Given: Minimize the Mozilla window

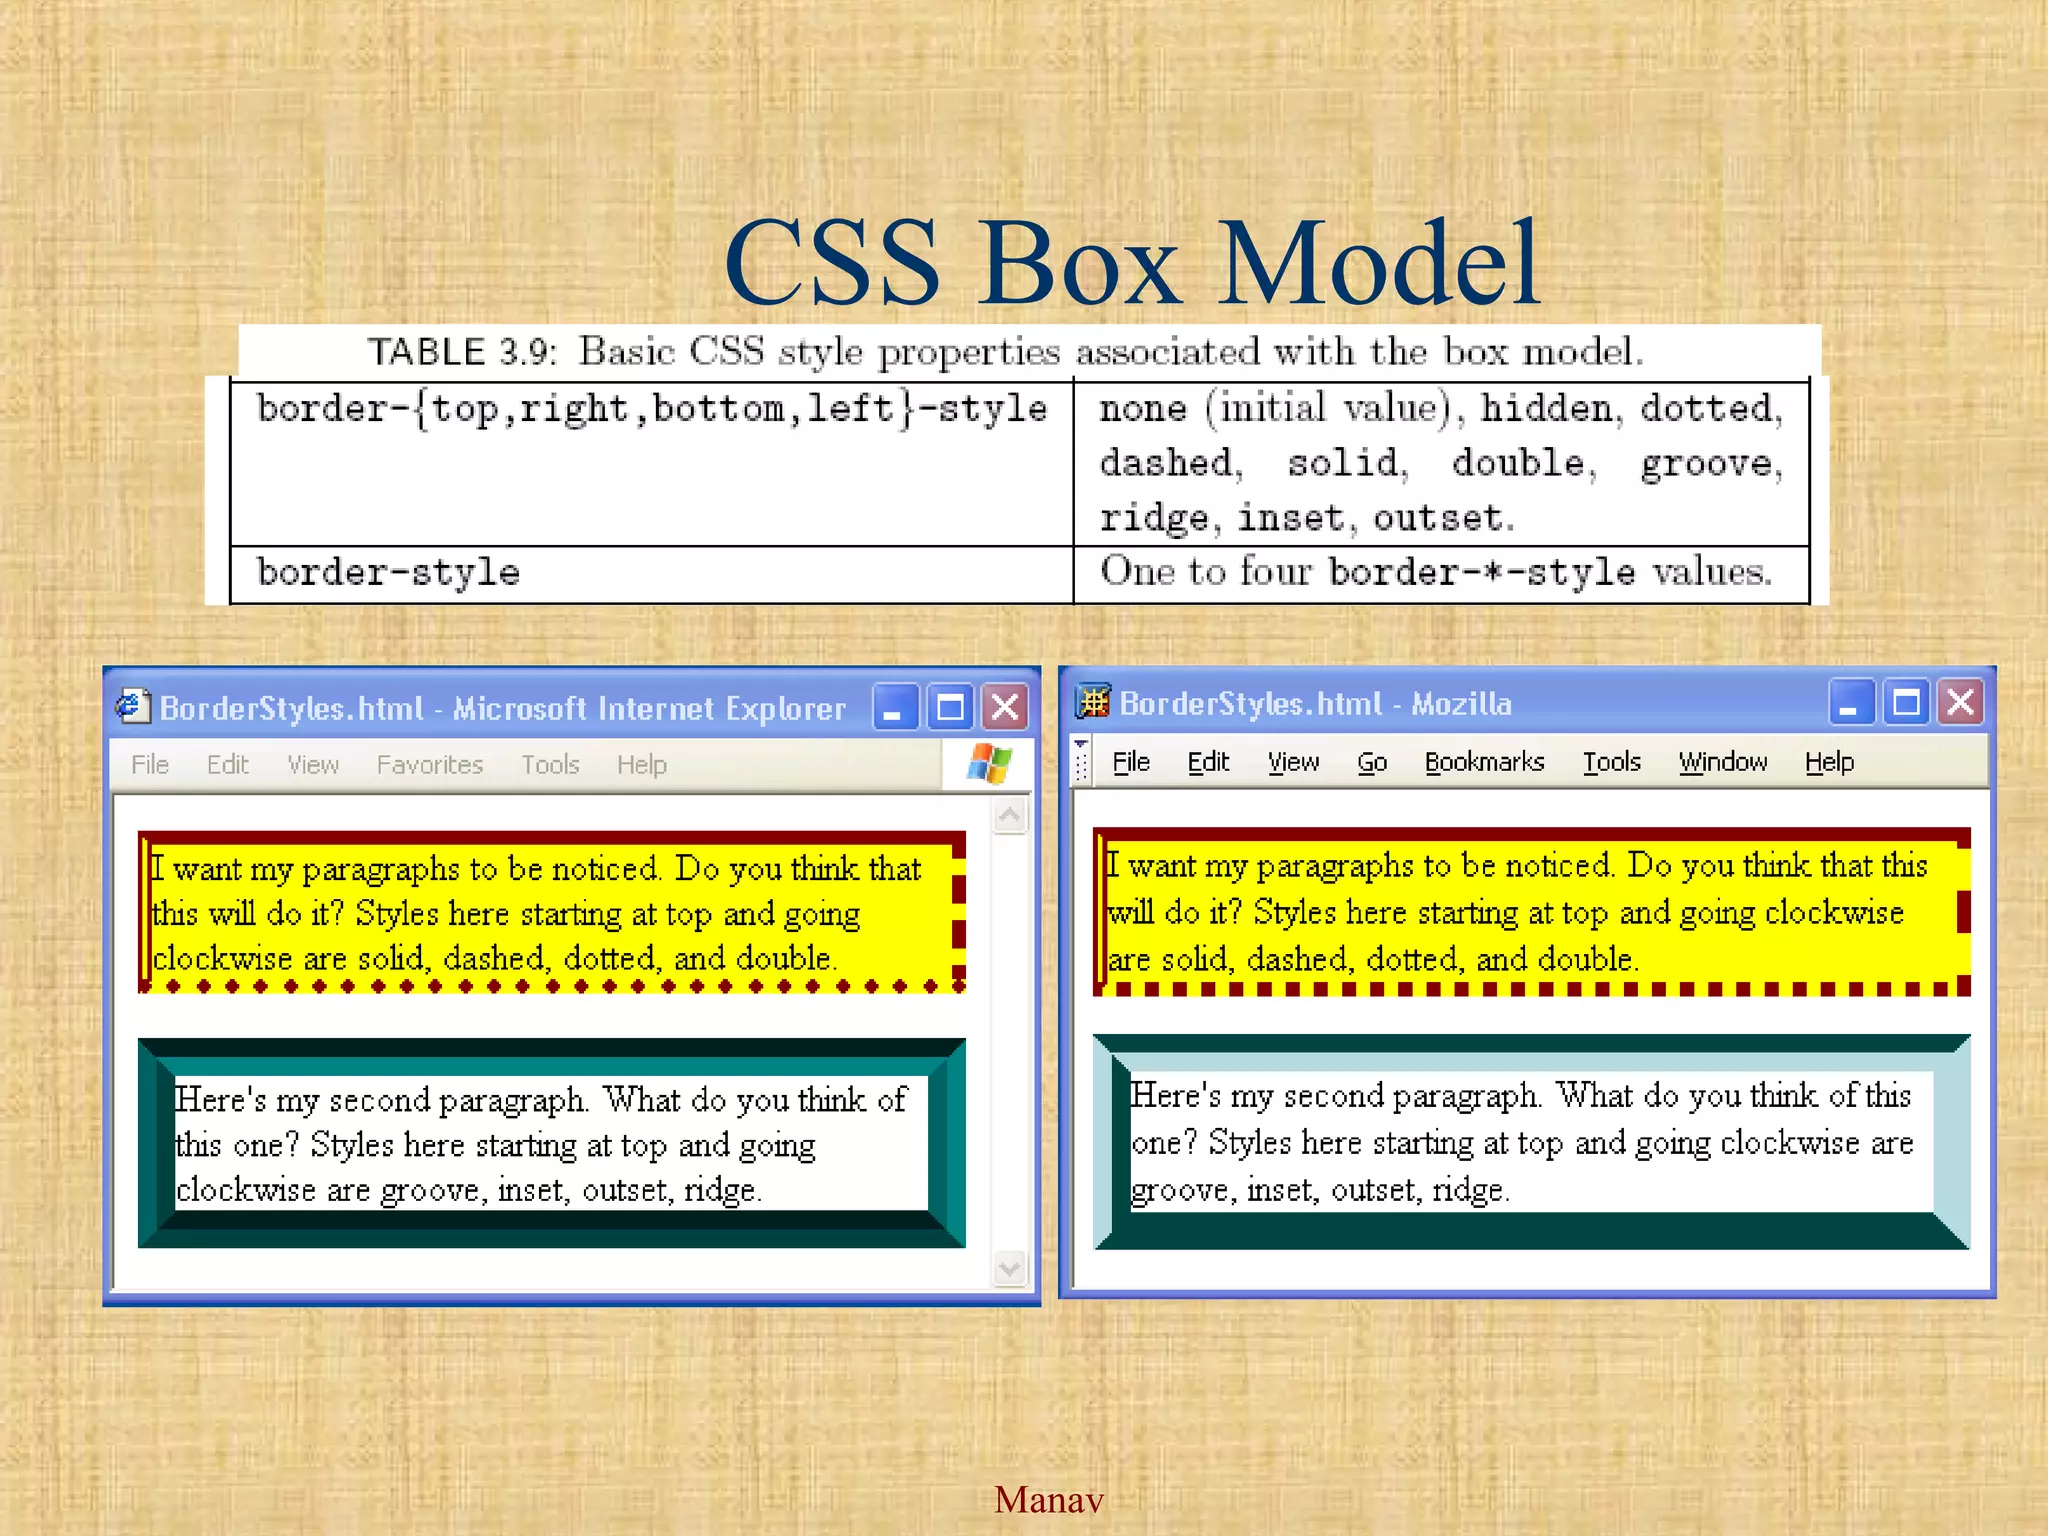Looking at the screenshot, I should pyautogui.click(x=1850, y=703).
